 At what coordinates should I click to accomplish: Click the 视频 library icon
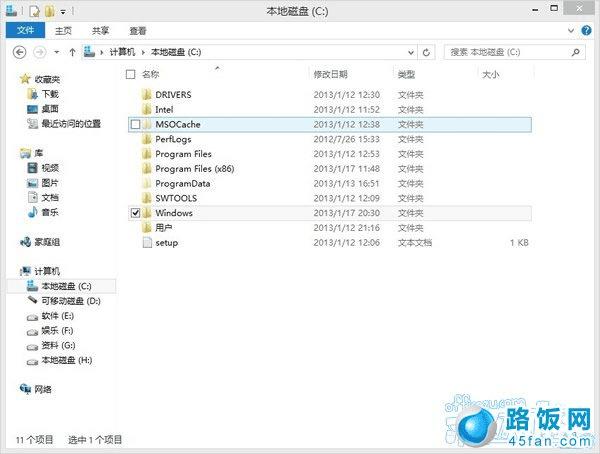click(x=33, y=168)
